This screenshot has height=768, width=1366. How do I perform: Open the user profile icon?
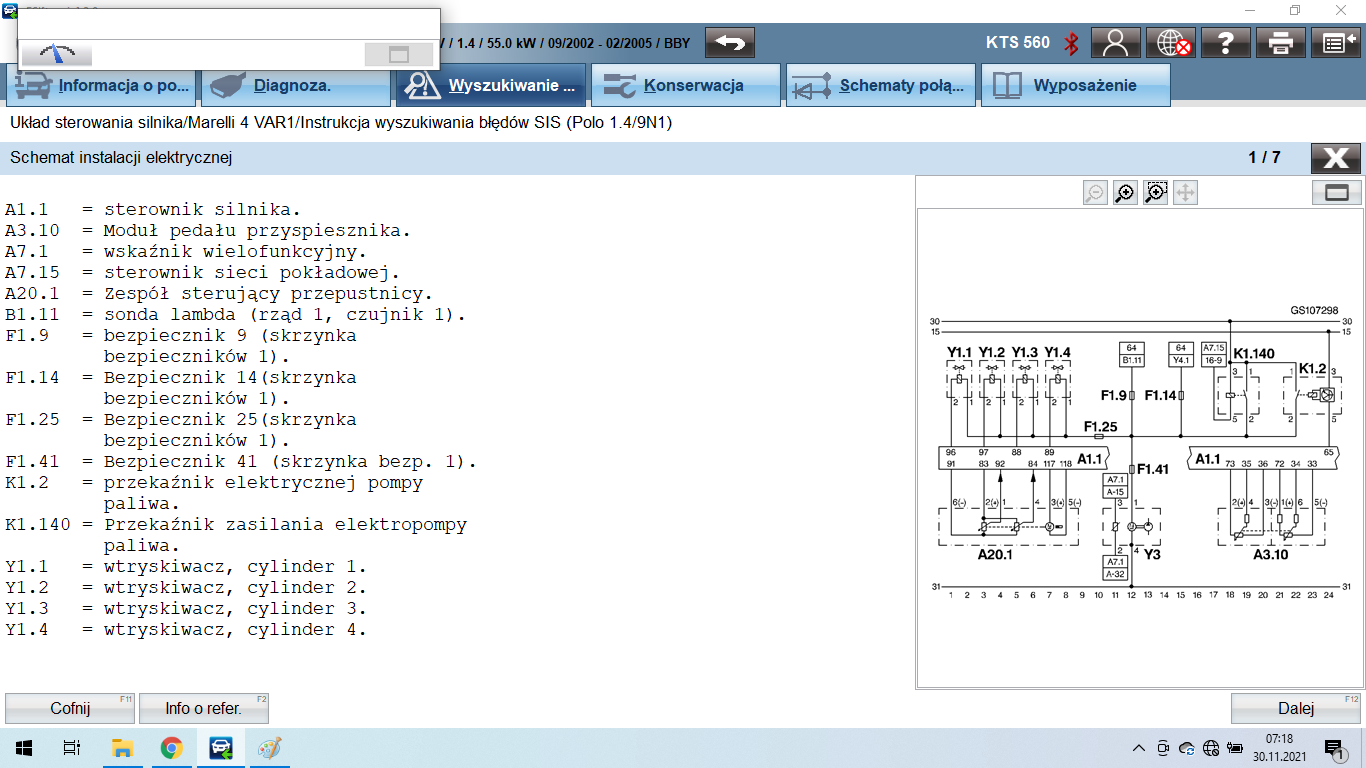point(1116,43)
